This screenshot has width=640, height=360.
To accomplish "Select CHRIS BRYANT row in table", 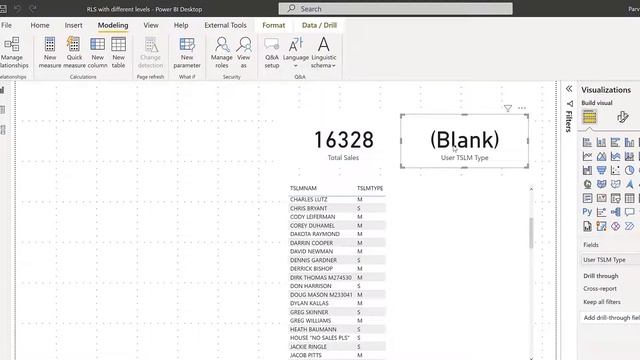I will pos(337,208).
